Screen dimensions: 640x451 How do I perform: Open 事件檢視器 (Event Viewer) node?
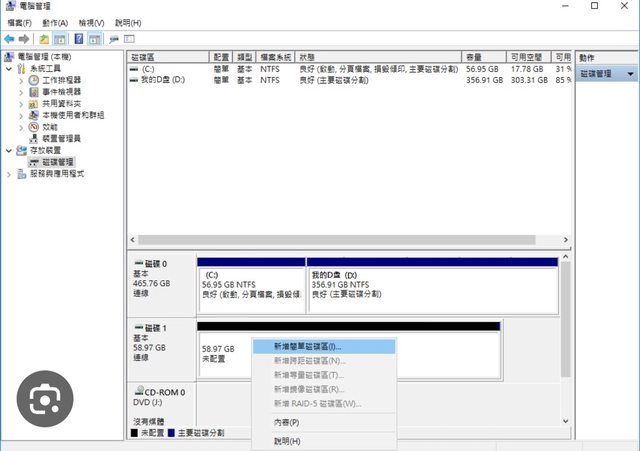tap(60, 92)
